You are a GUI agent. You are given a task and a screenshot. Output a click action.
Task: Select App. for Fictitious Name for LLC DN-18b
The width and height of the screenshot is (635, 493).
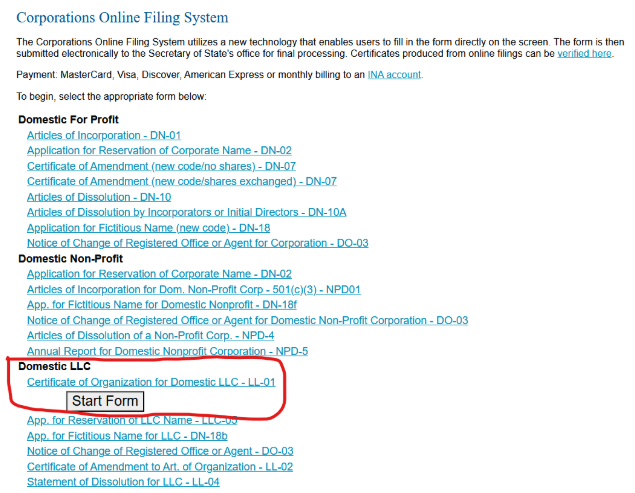click(x=127, y=436)
